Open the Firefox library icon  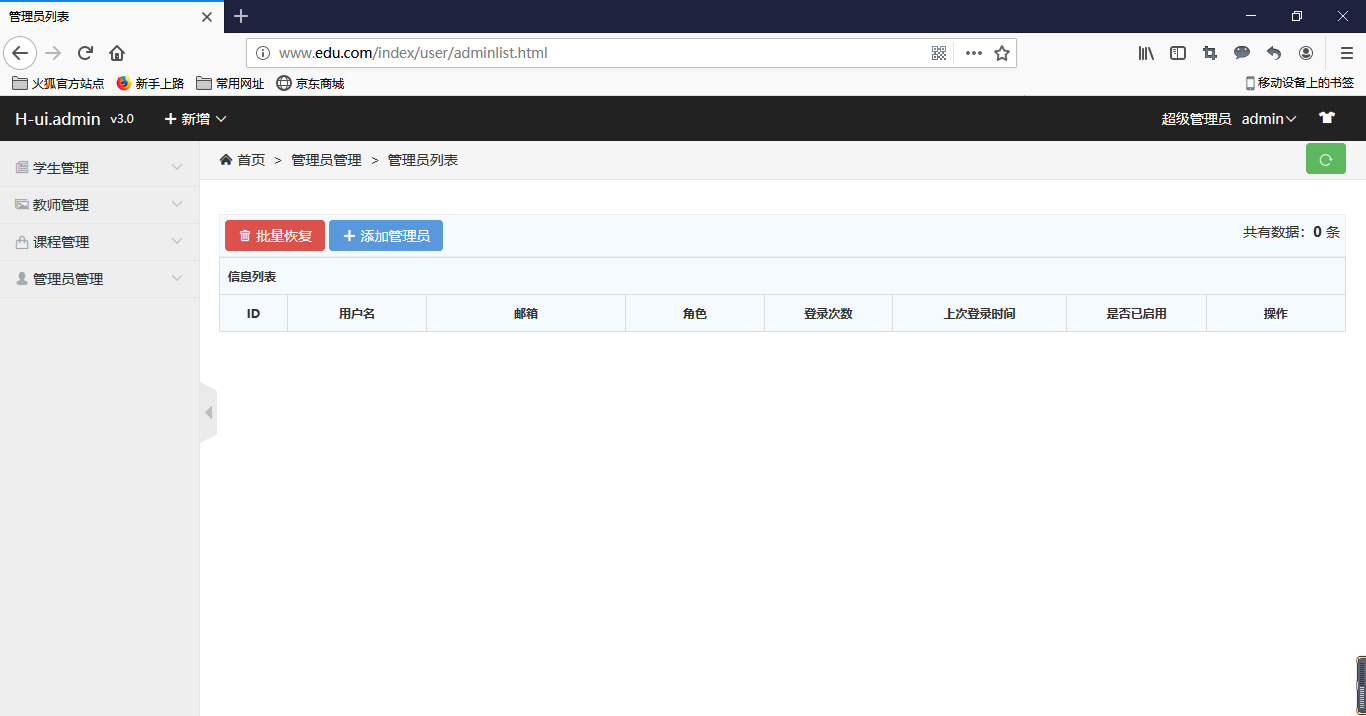pos(1145,53)
